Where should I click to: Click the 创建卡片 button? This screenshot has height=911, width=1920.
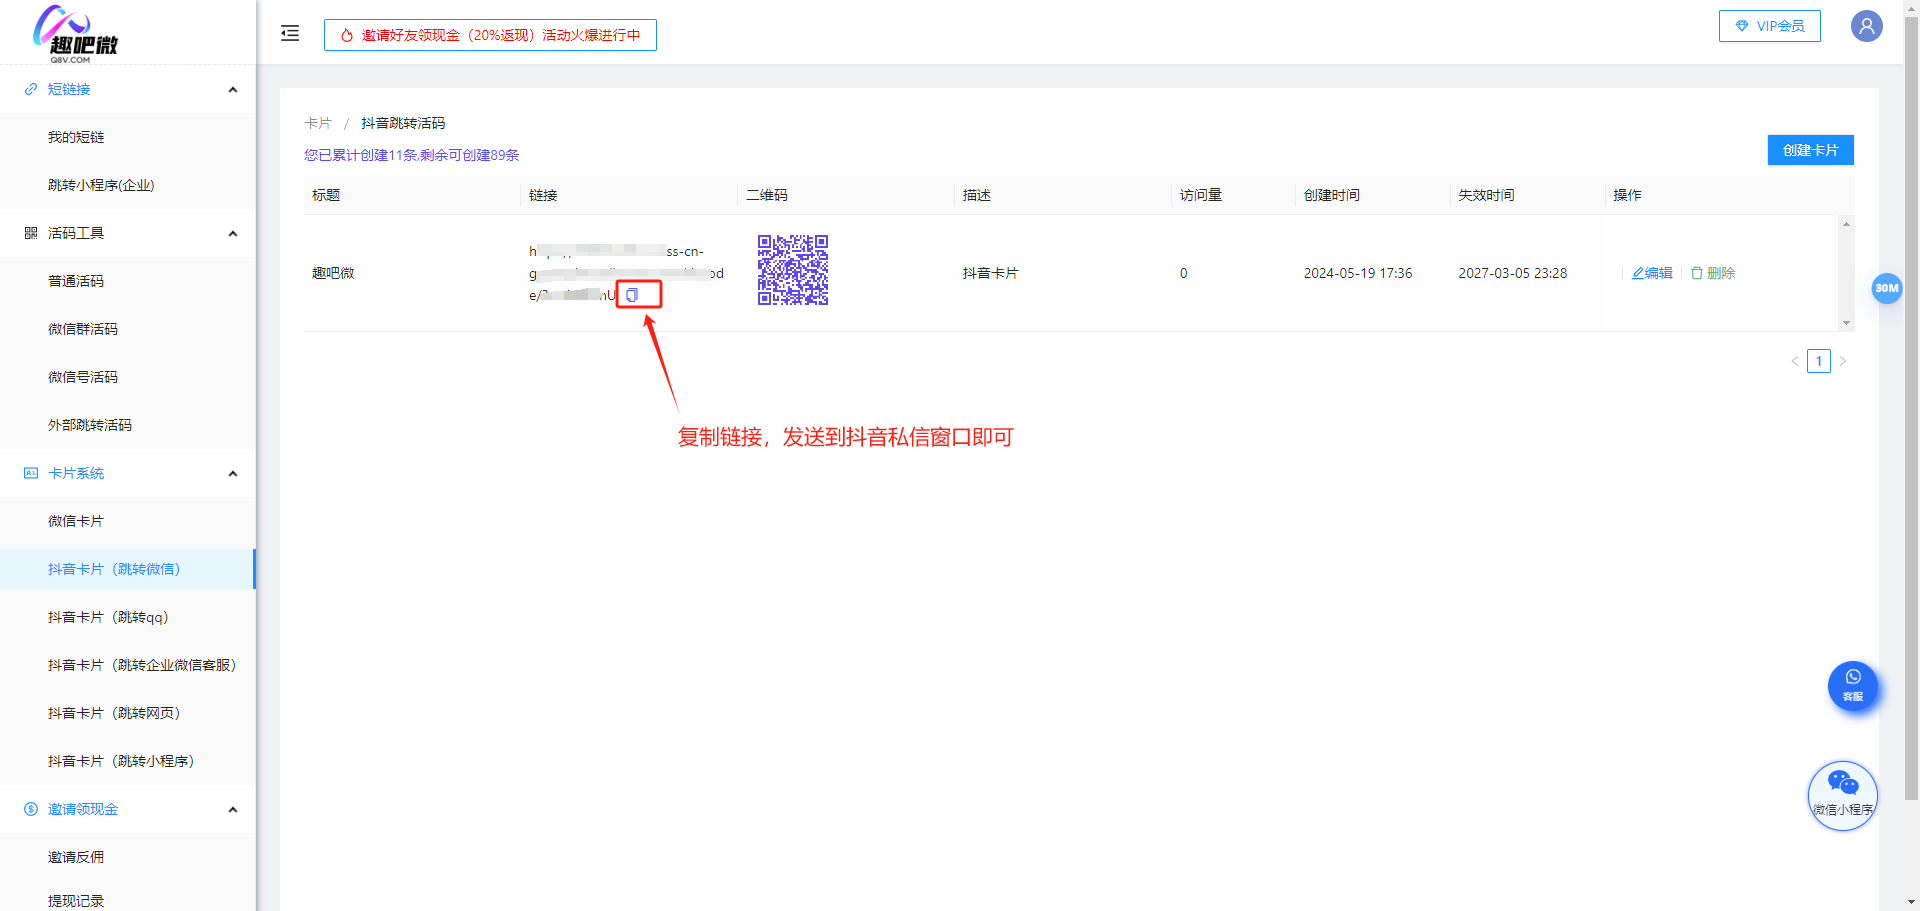(x=1810, y=150)
